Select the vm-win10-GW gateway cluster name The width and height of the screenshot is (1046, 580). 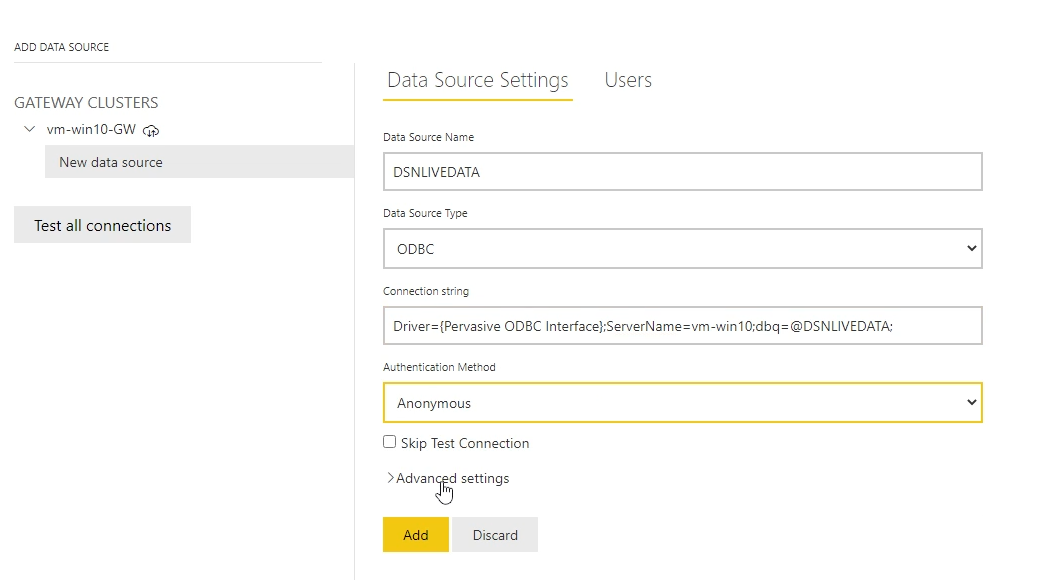91,130
